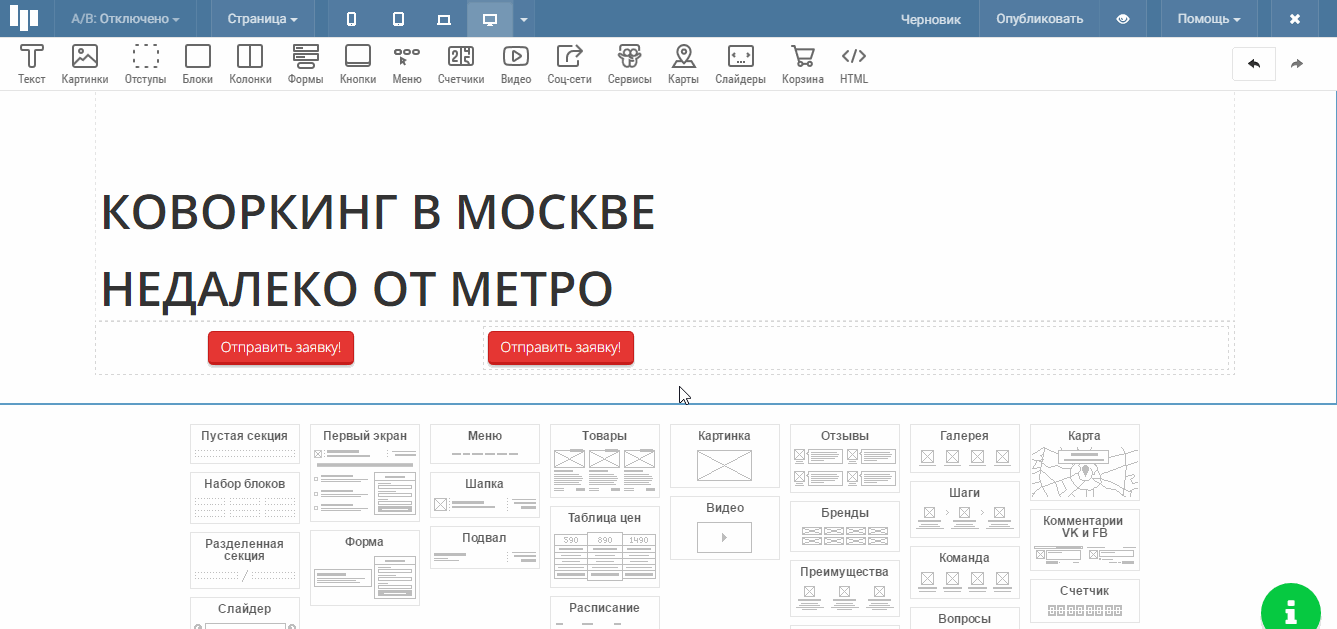Switch to desktop device view

(490, 19)
